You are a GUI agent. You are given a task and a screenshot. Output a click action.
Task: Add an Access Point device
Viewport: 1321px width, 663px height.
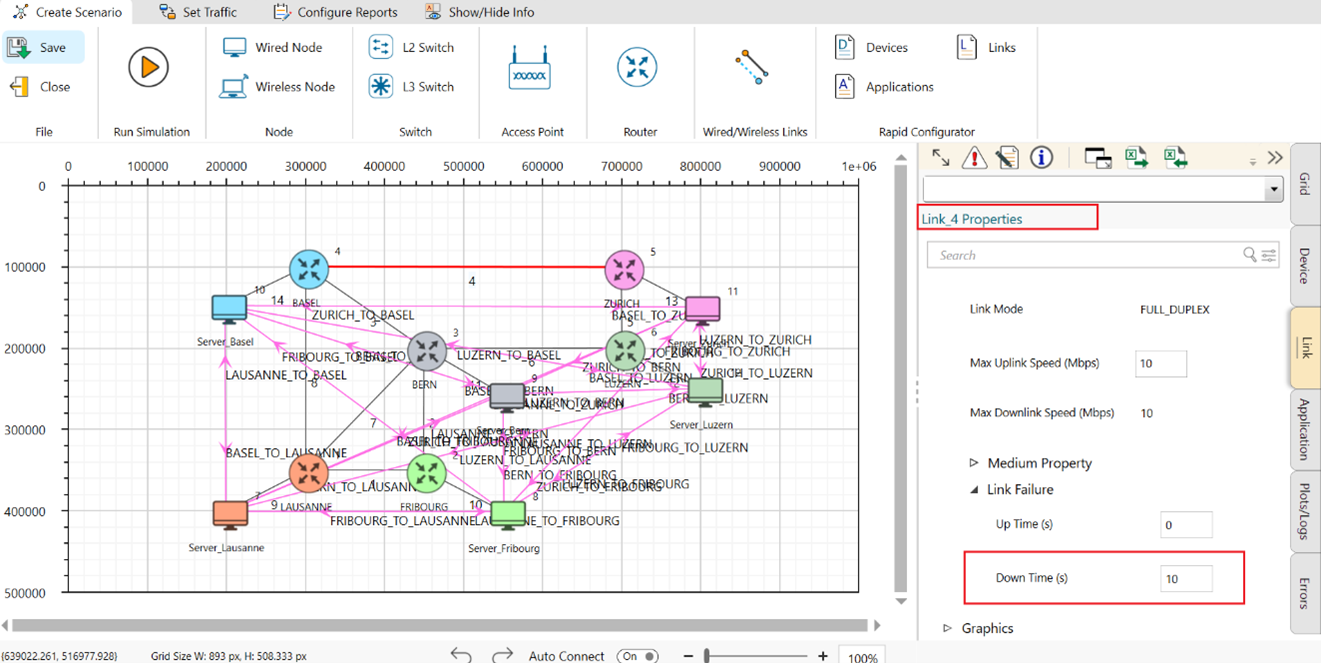pyautogui.click(x=529, y=68)
